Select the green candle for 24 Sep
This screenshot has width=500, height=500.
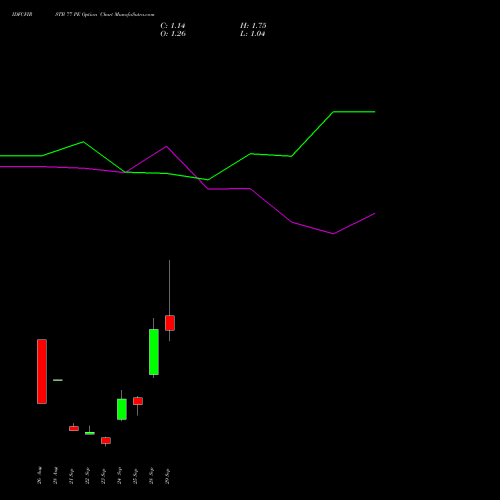tap(122, 409)
